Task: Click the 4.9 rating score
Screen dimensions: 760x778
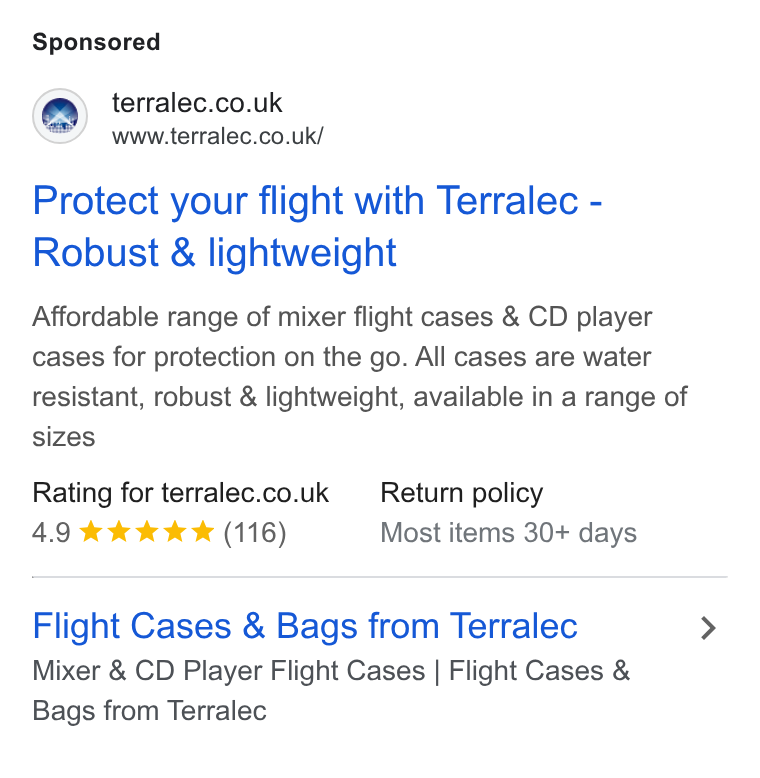Action: tap(52, 532)
